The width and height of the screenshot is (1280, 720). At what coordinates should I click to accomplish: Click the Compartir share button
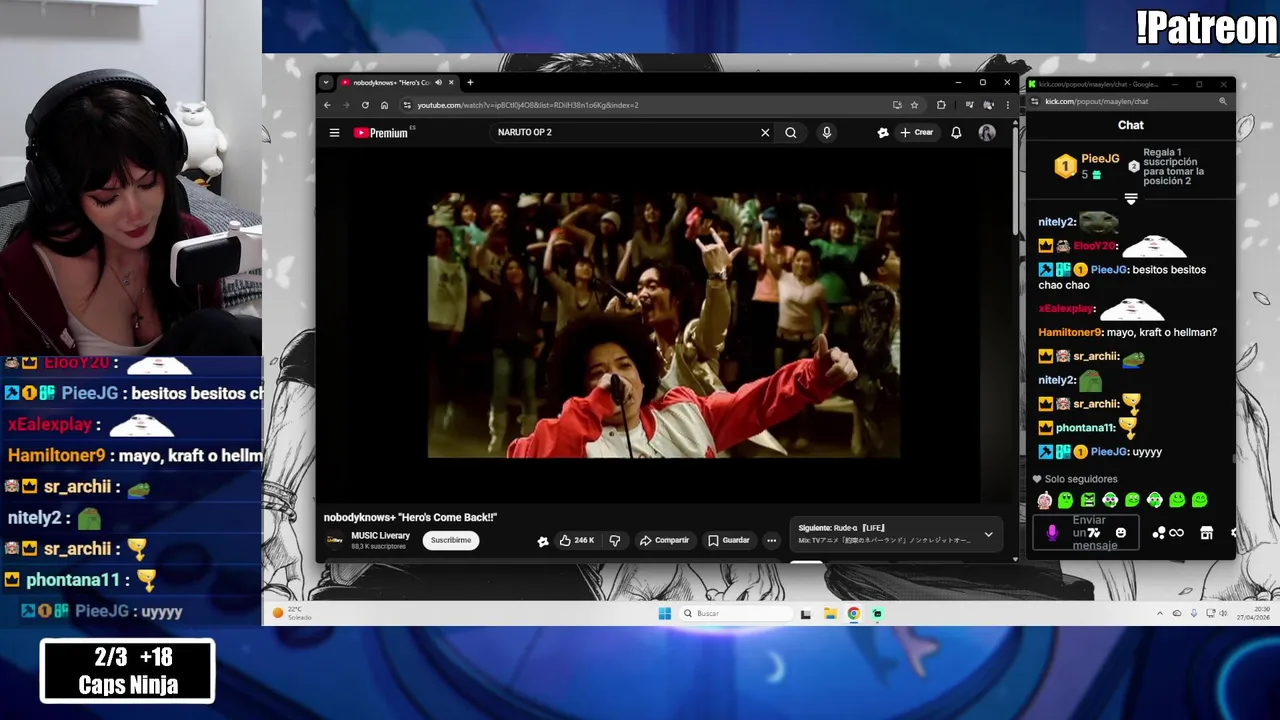pyautogui.click(x=664, y=540)
